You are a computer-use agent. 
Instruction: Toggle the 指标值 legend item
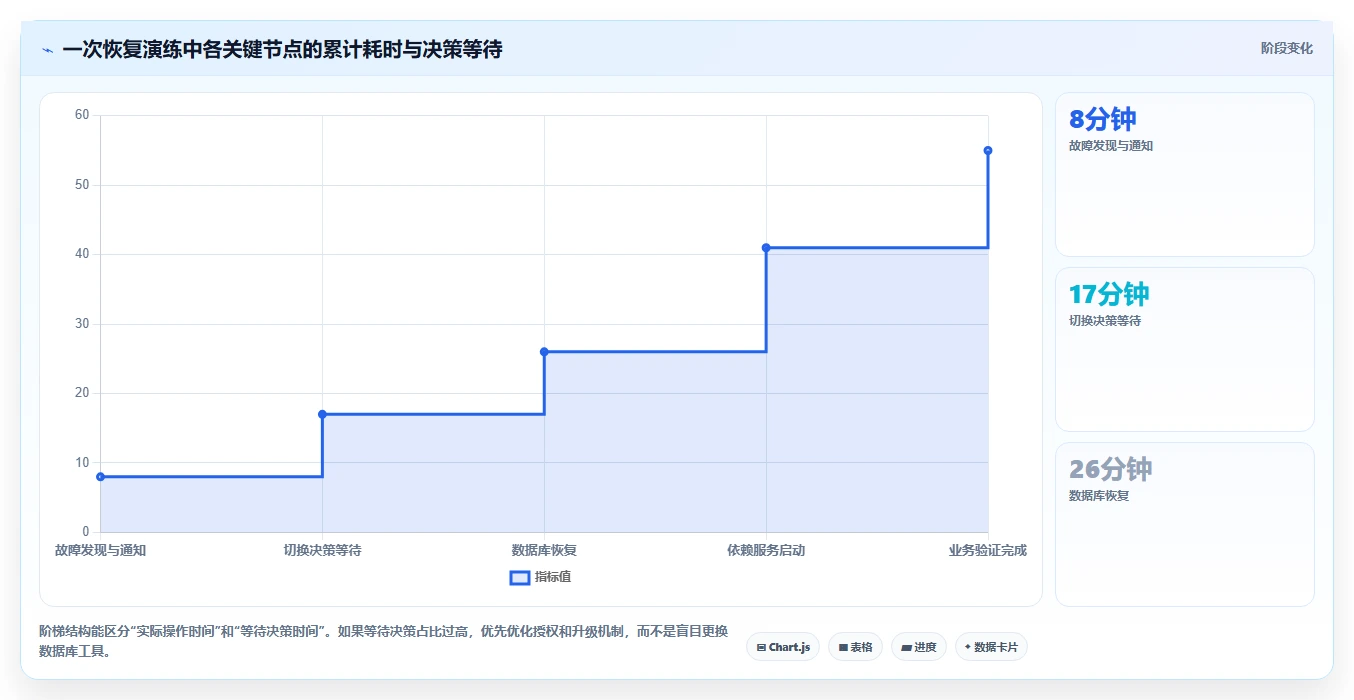pyautogui.click(x=541, y=577)
